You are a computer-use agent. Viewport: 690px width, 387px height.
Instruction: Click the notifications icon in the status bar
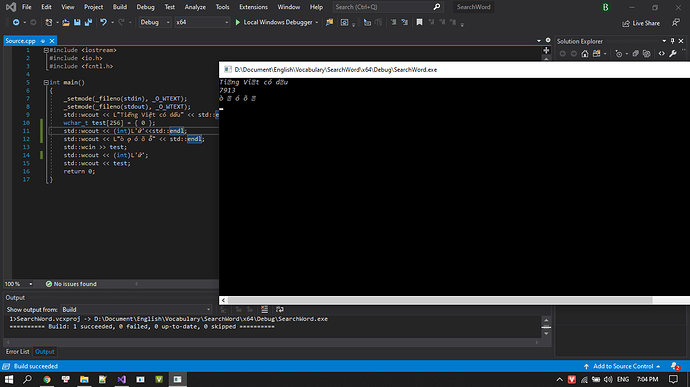pyautogui.click(x=675, y=366)
